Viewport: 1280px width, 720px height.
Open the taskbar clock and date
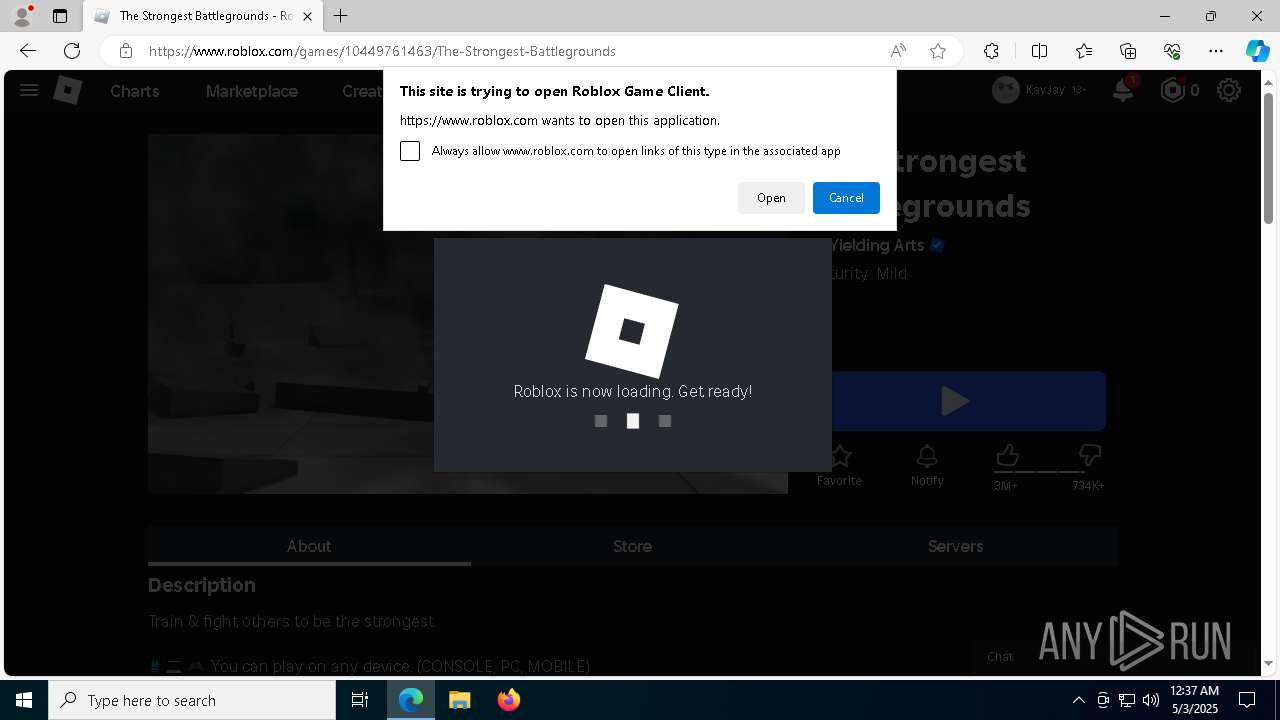[x=1194, y=700]
